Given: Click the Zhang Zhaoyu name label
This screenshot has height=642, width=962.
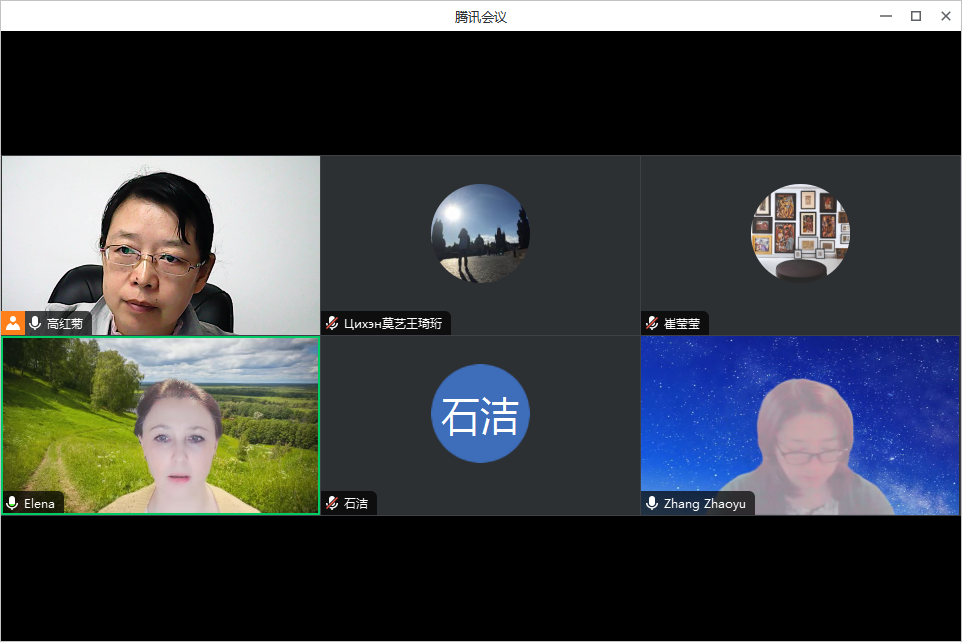Looking at the screenshot, I should pos(704,504).
